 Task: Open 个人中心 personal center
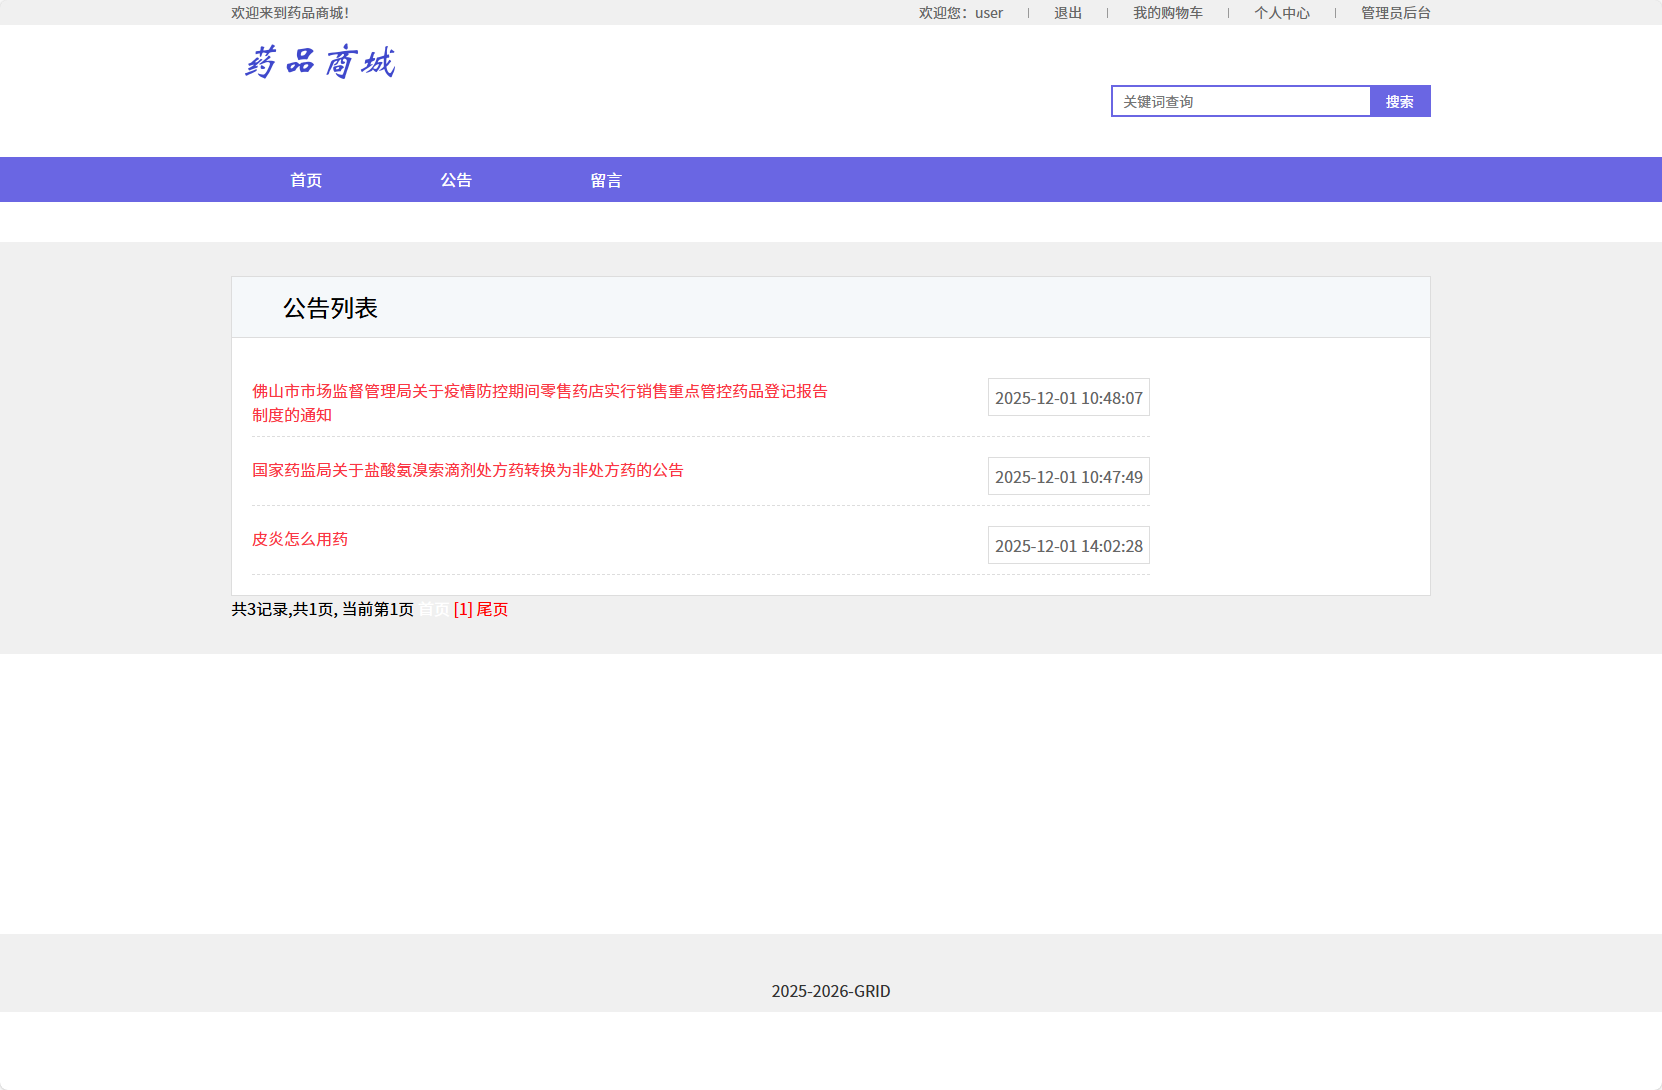(x=1283, y=12)
